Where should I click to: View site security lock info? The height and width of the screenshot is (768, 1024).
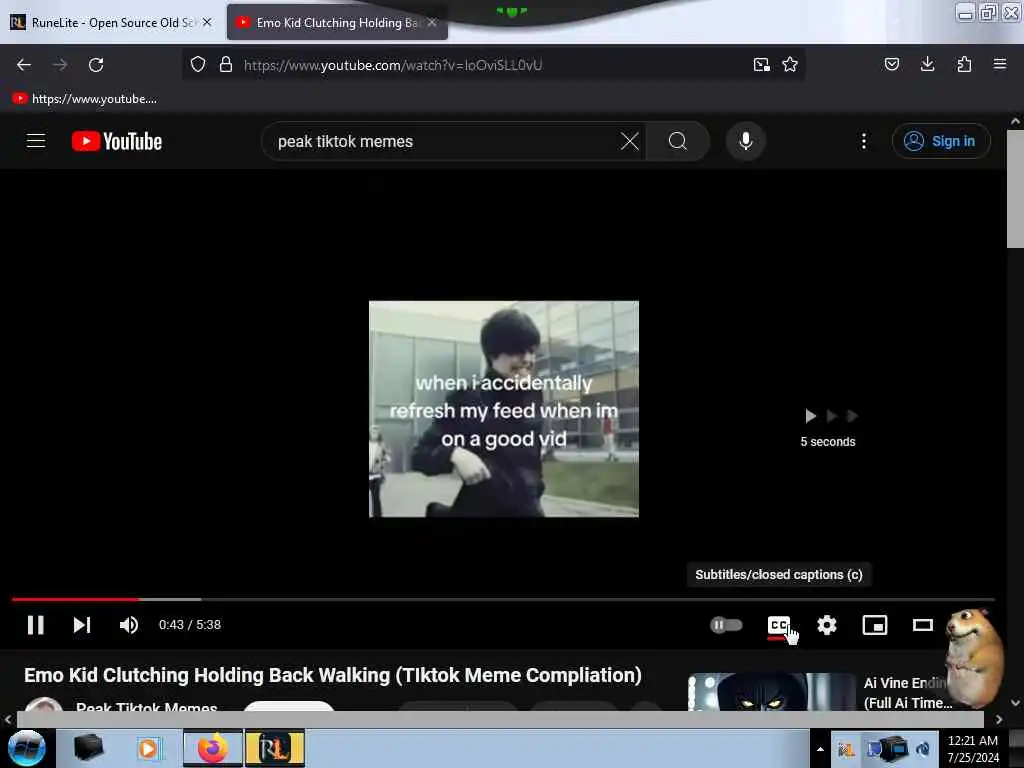click(x=226, y=65)
